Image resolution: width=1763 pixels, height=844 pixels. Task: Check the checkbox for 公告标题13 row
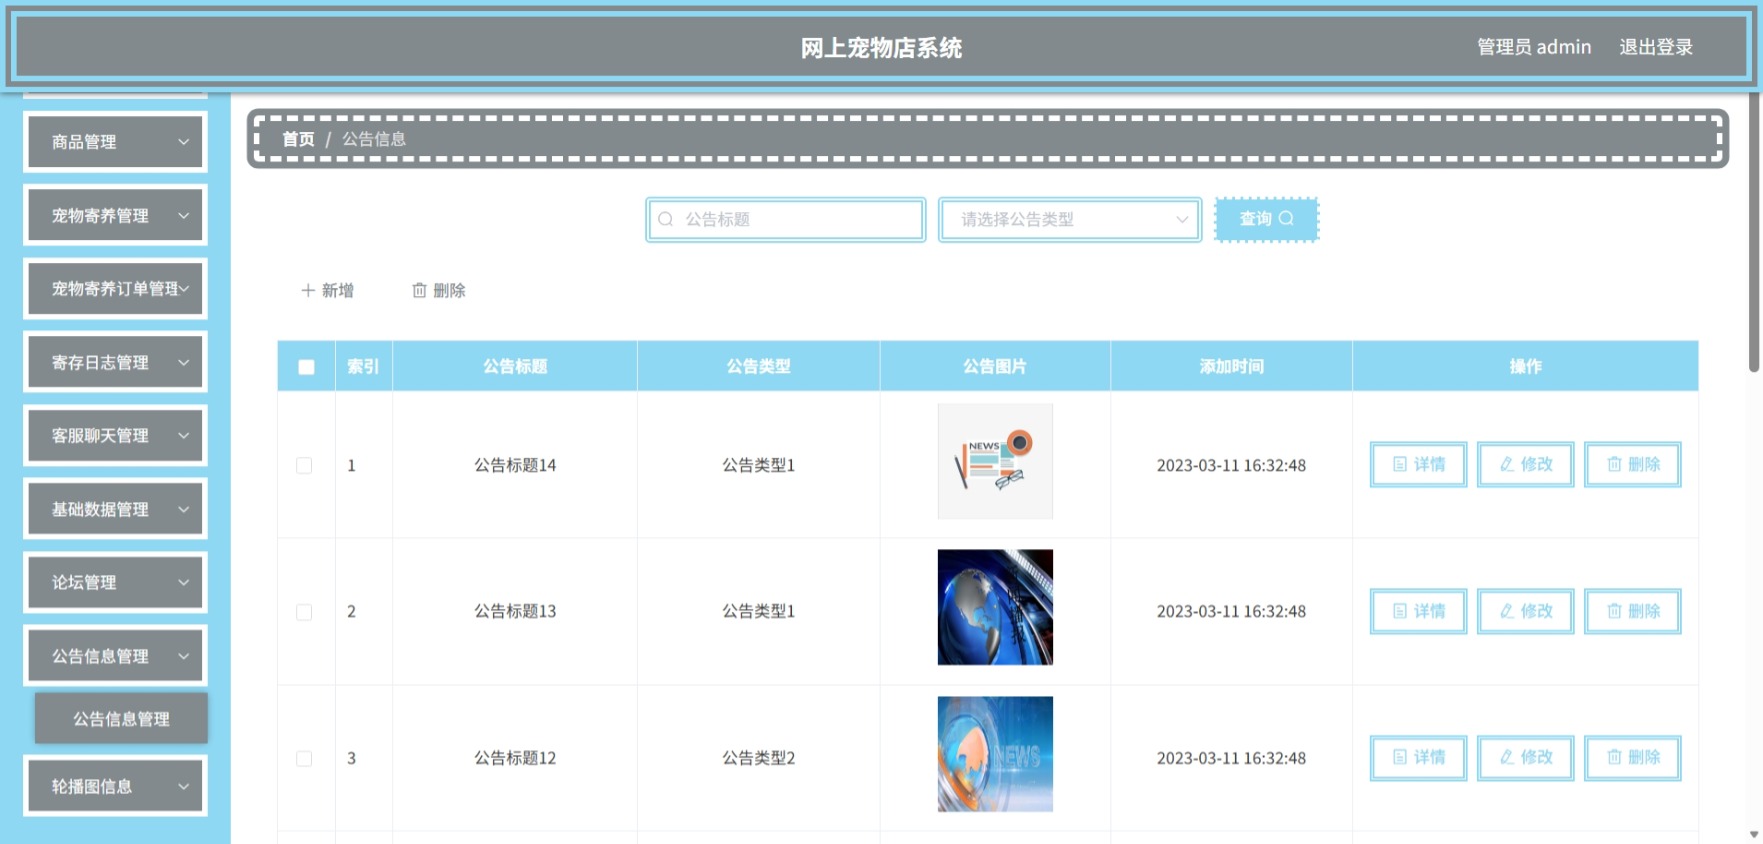click(304, 612)
